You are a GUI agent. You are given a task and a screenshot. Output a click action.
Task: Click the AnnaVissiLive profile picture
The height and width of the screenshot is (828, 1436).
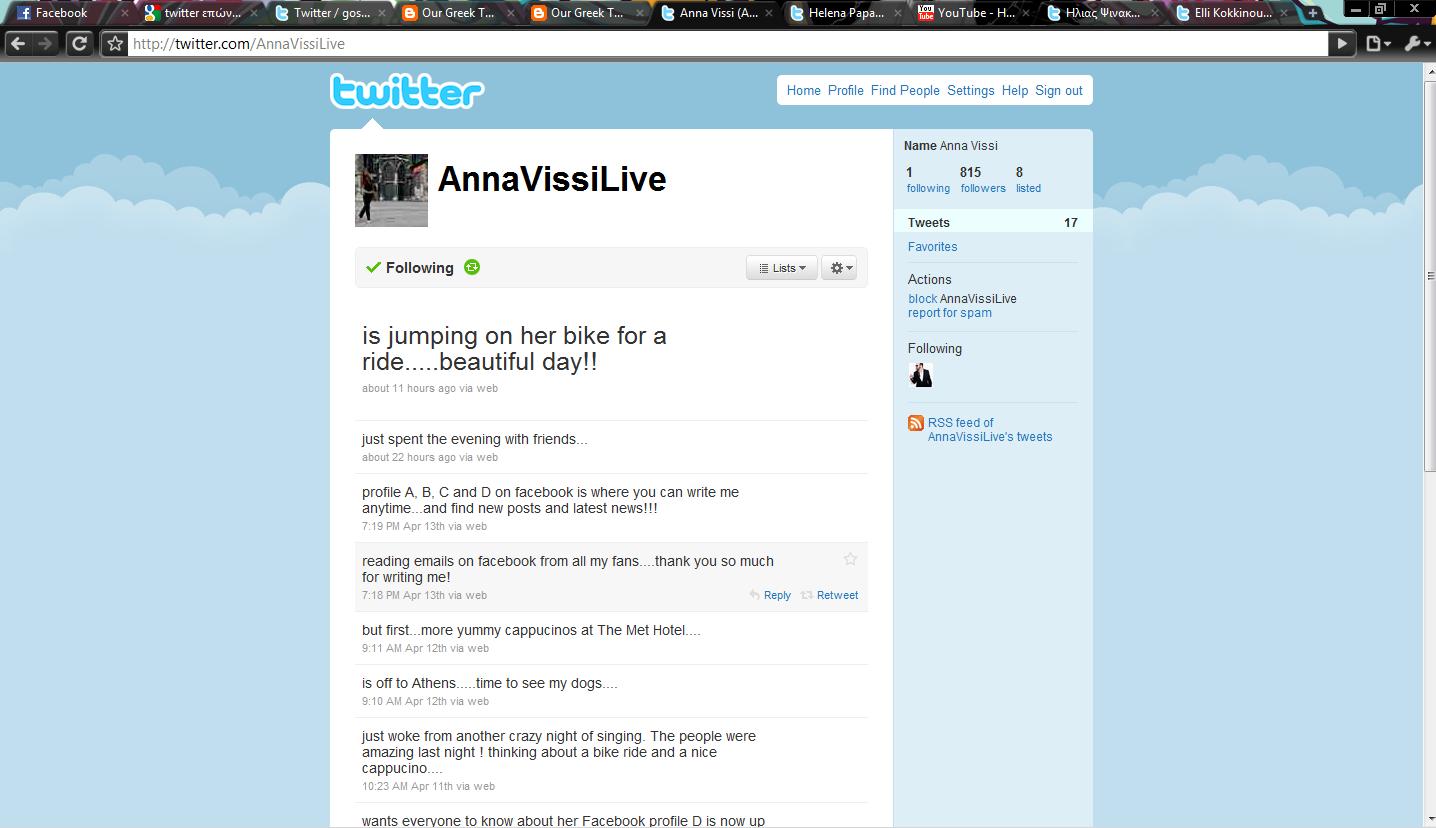tap(392, 190)
